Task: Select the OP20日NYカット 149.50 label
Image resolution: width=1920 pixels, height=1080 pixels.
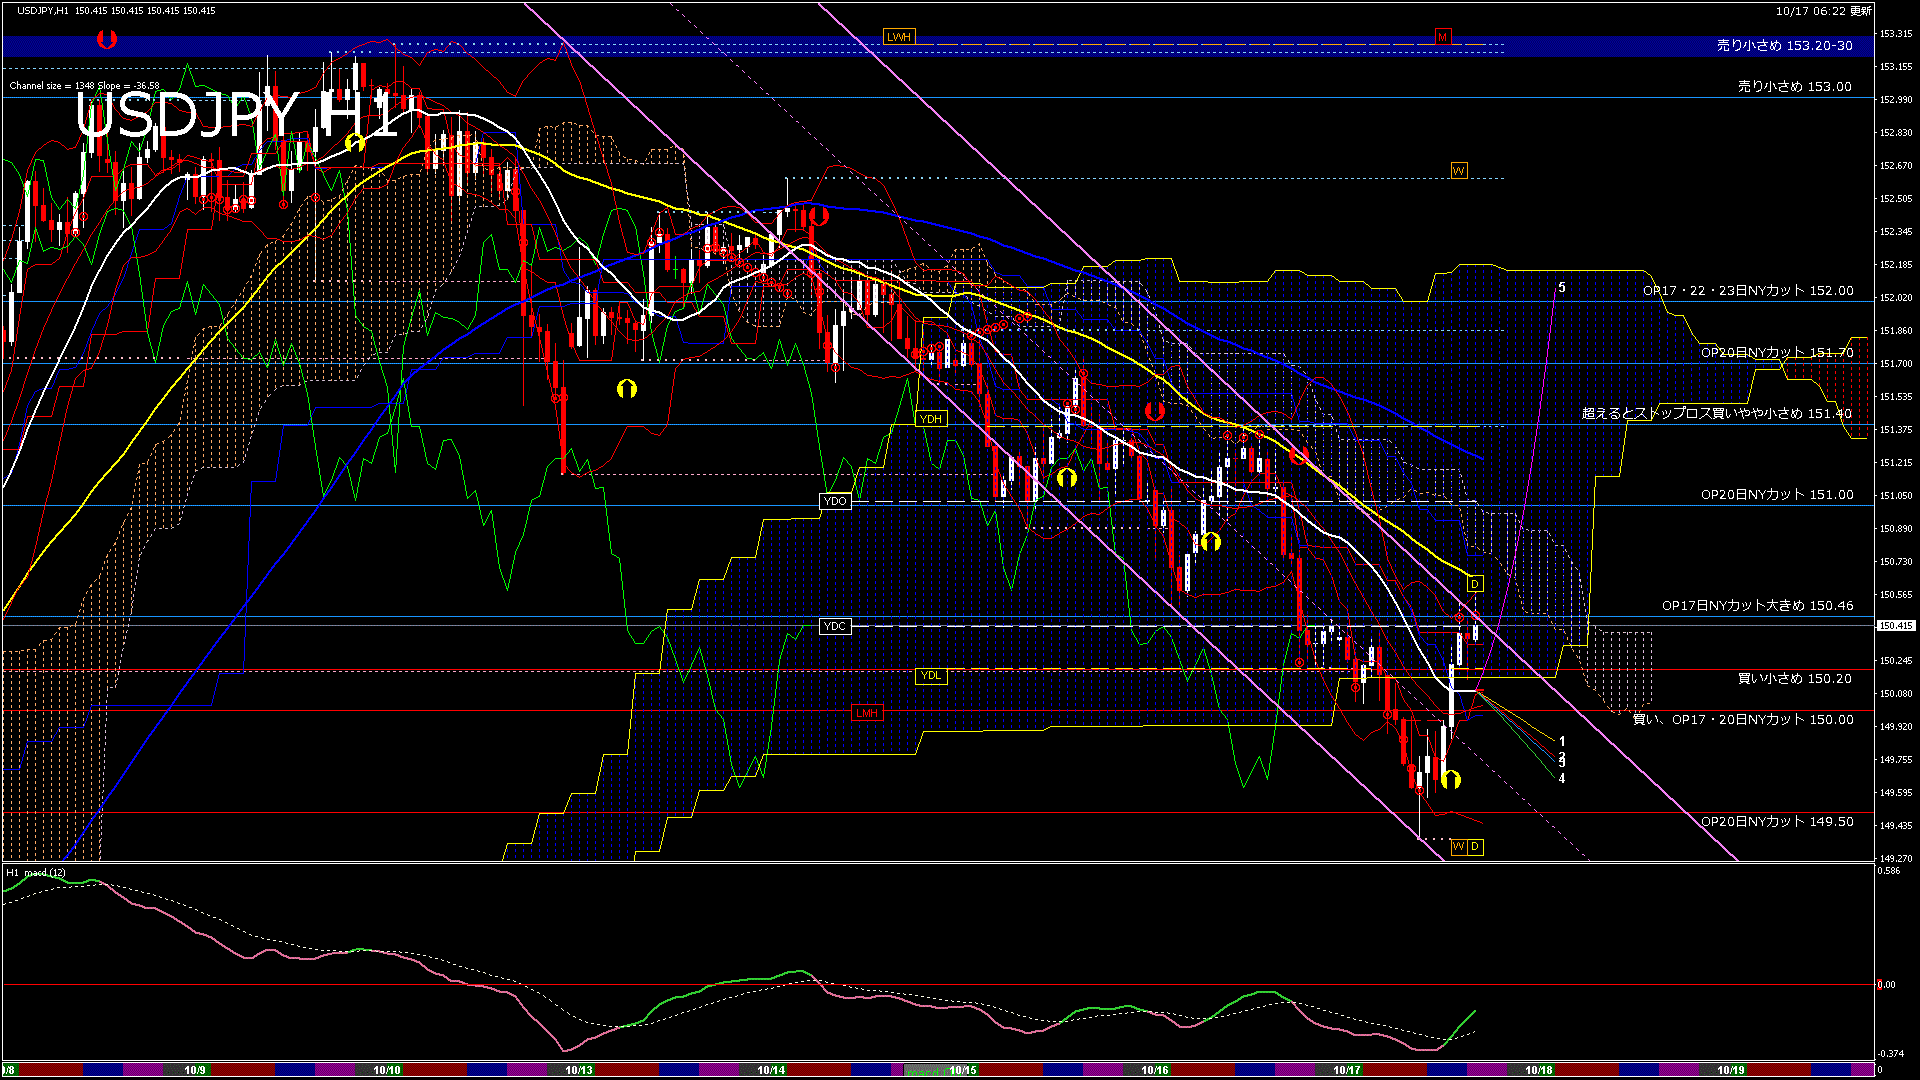Action: coord(1777,822)
